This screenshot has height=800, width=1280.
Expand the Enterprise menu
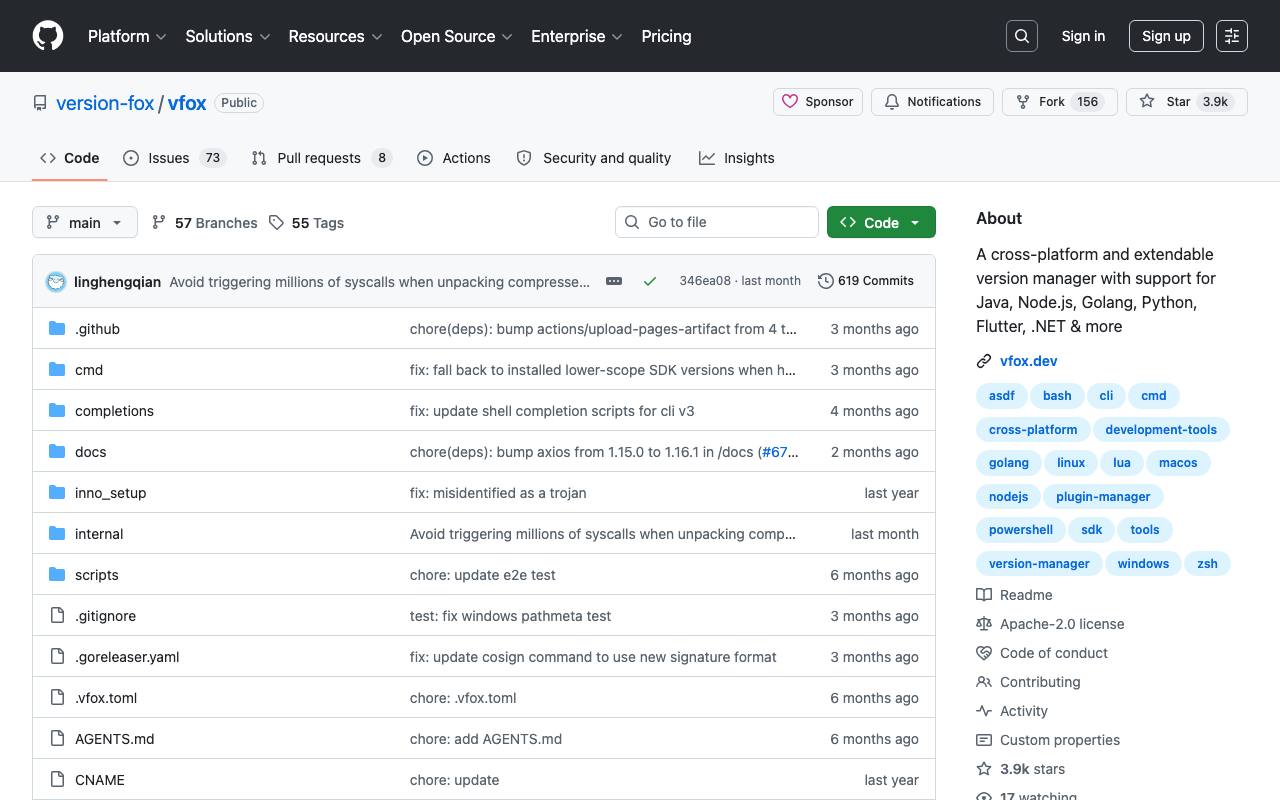(577, 36)
